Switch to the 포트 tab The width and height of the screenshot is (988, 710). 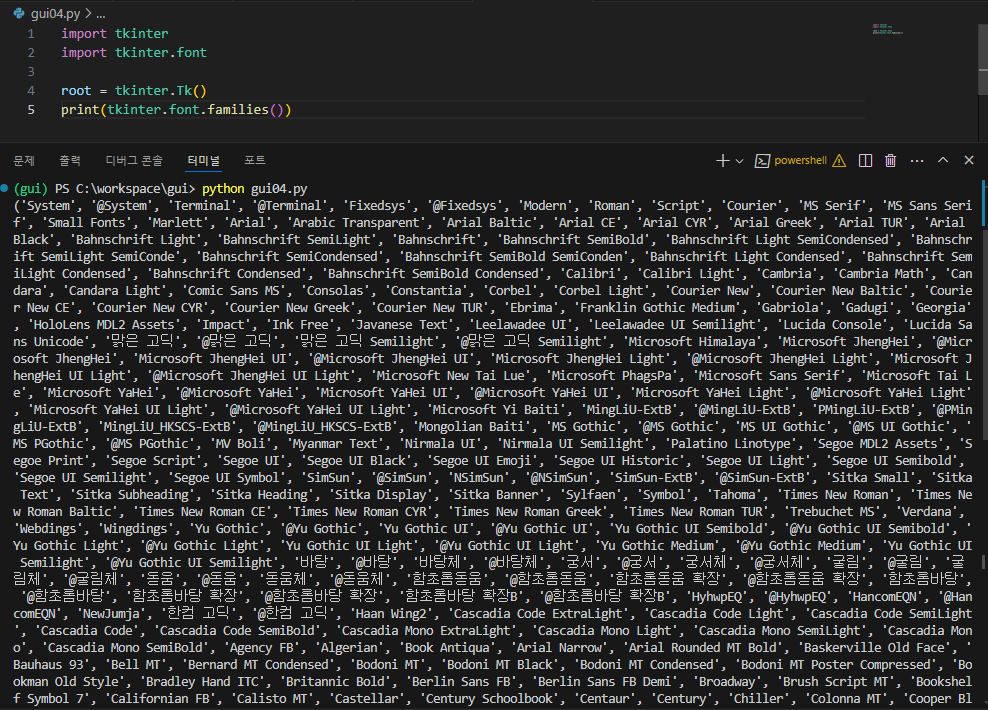pos(255,161)
